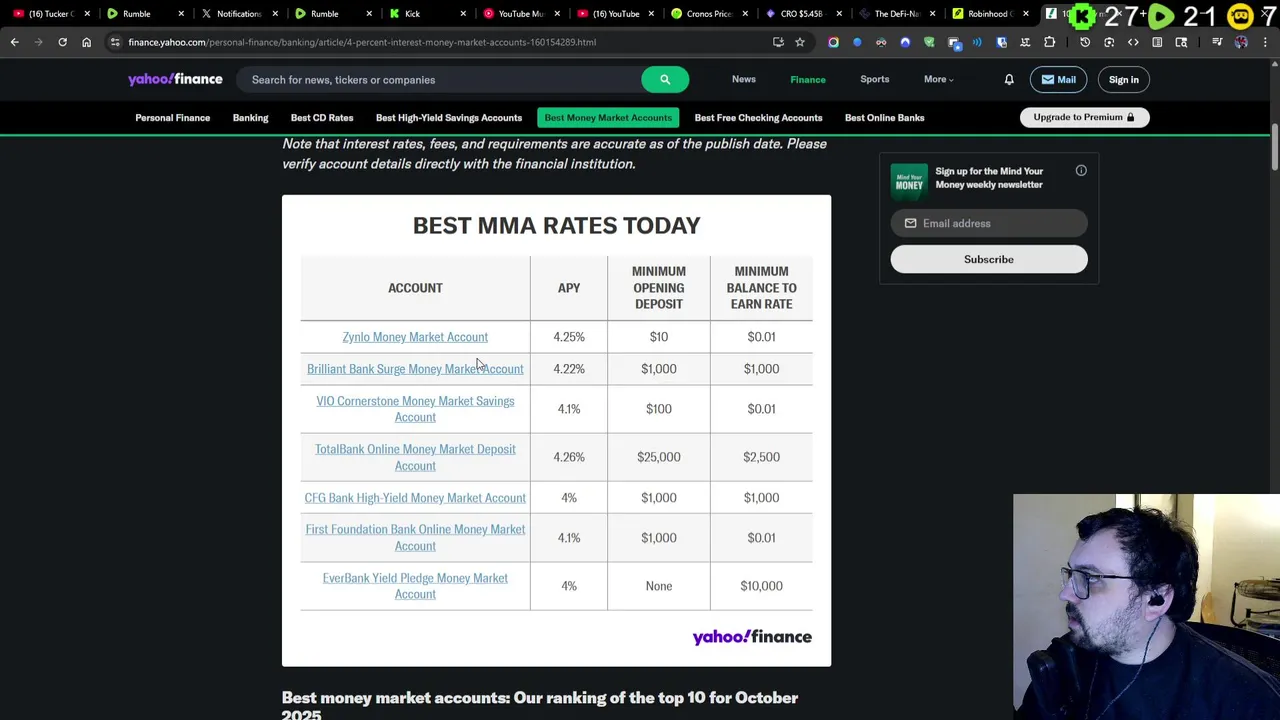Open Brilliant Bank Surge Money Market Account link
This screenshot has height=720, width=1280.
(x=415, y=369)
